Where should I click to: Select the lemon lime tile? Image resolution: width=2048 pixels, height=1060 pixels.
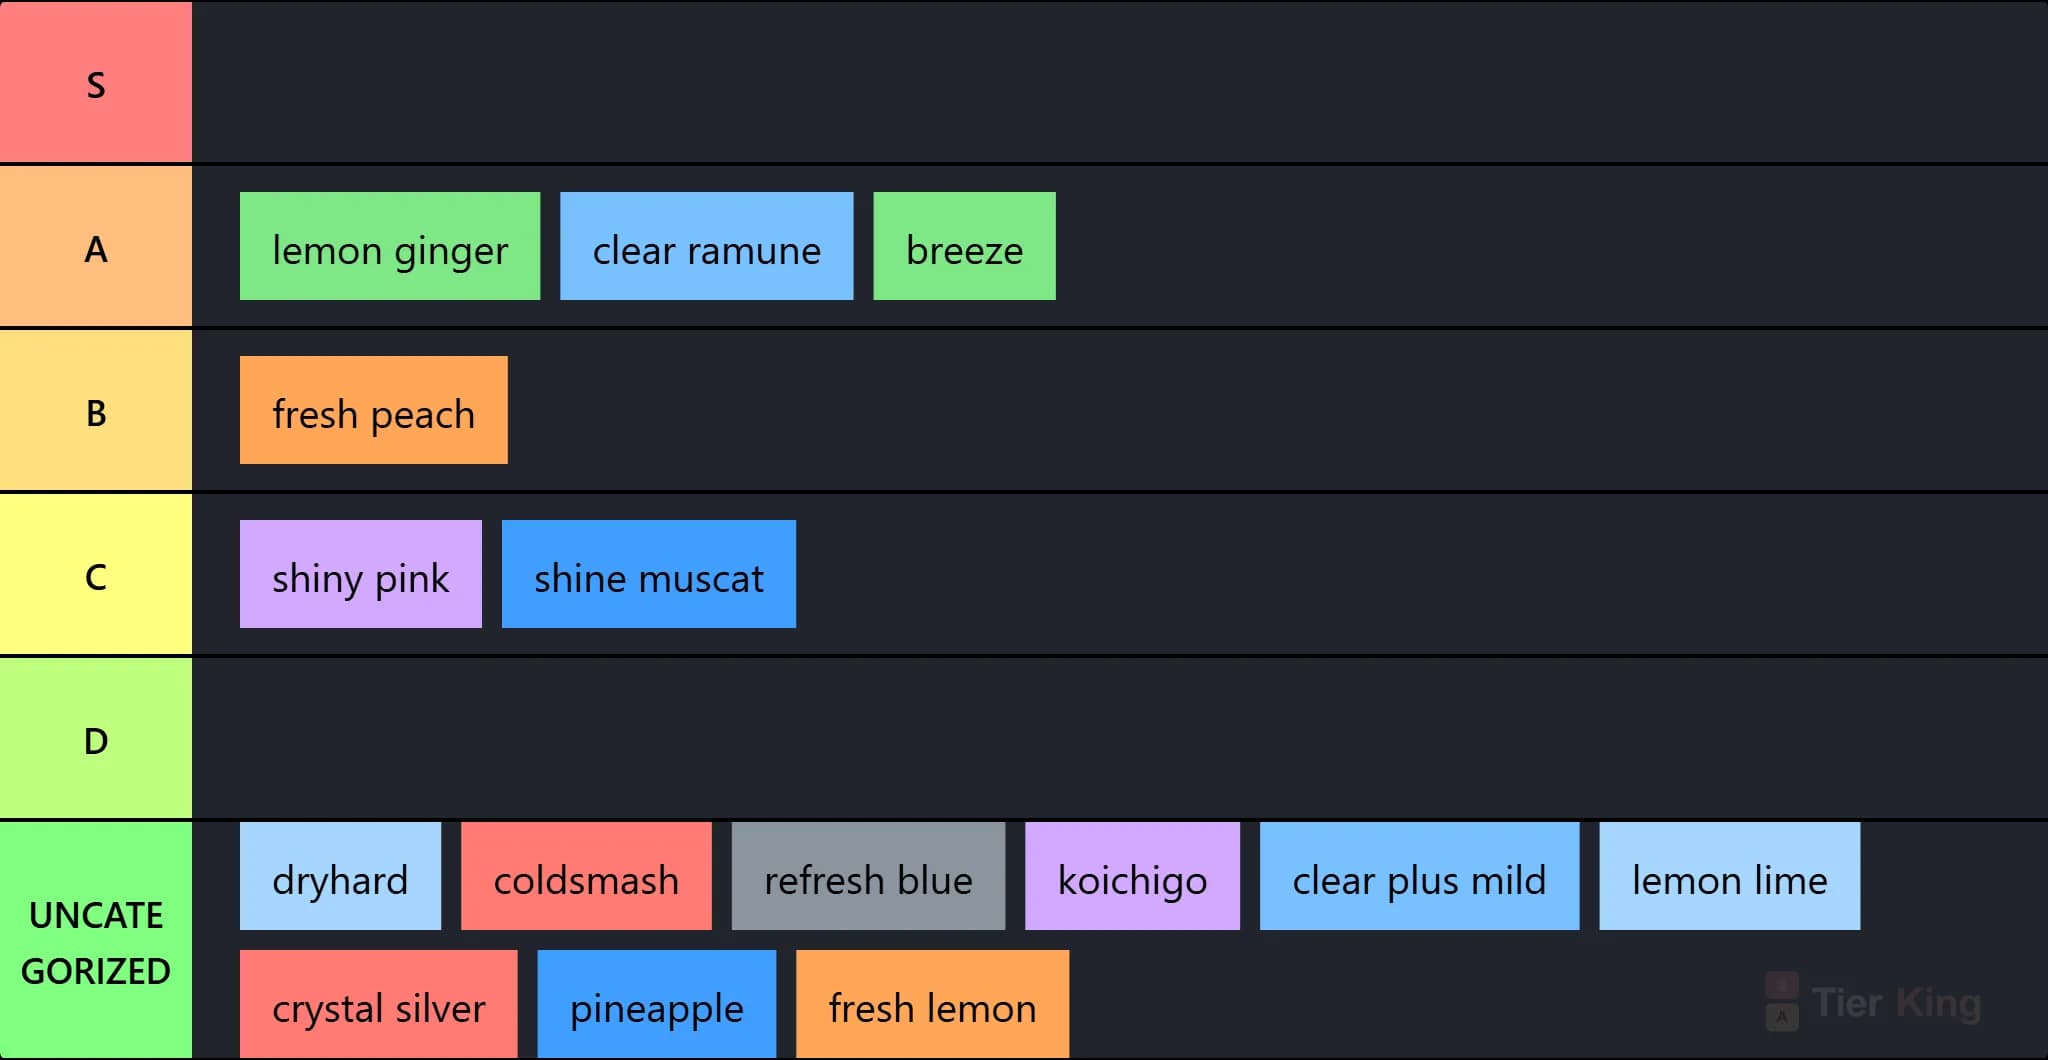(1730, 876)
